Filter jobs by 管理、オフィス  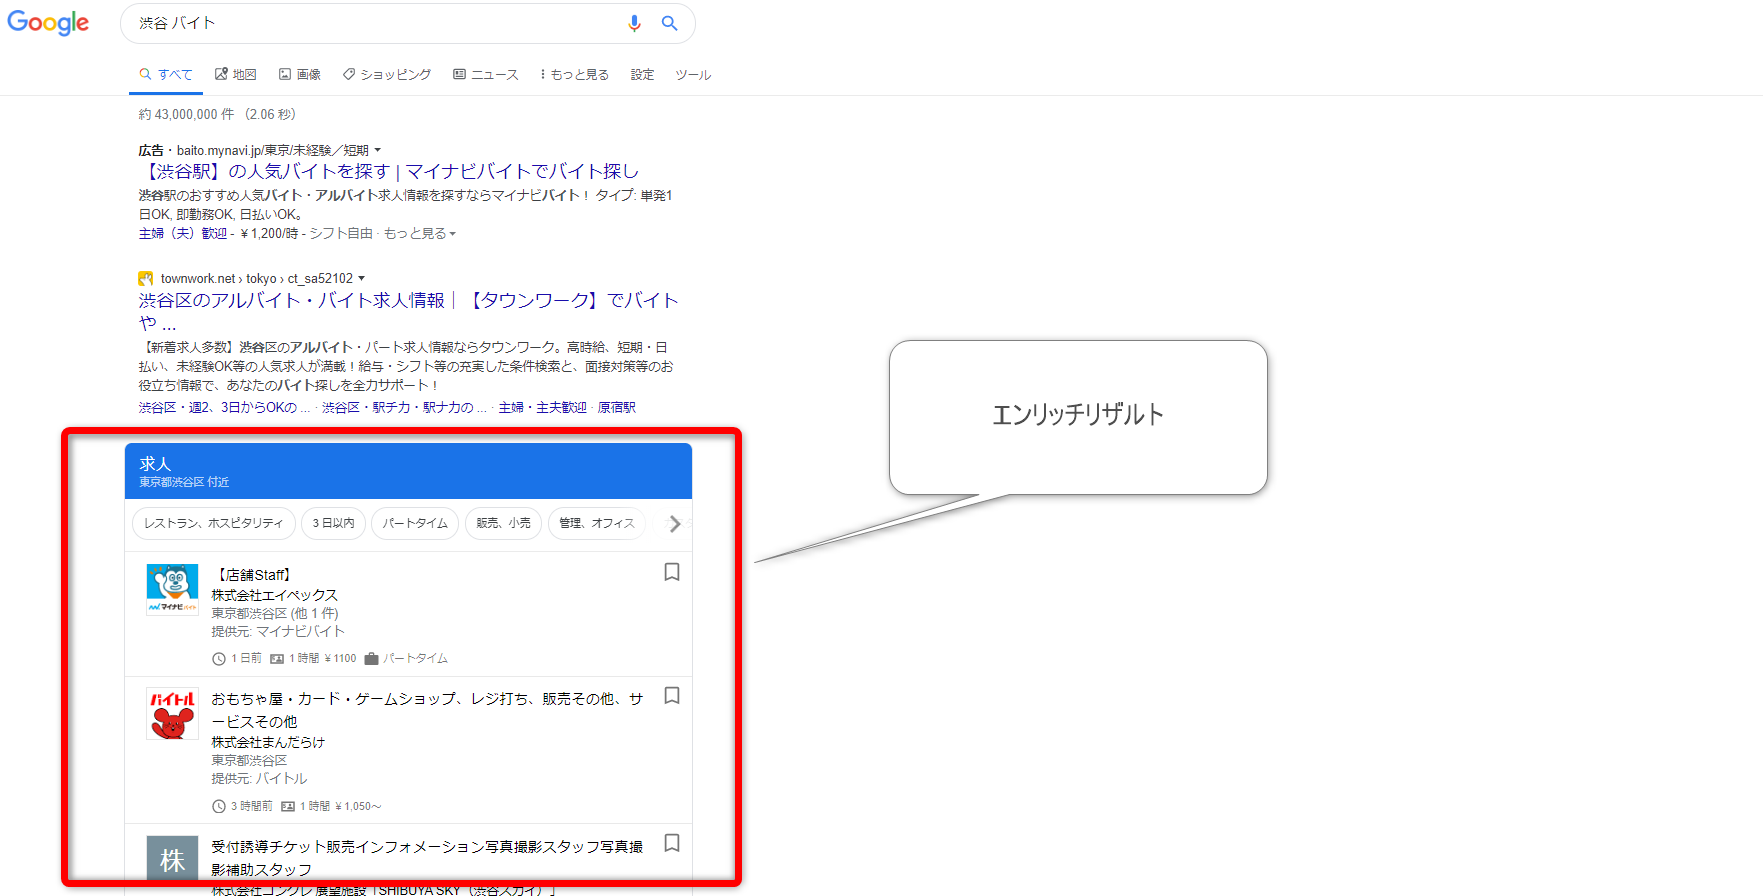(597, 523)
